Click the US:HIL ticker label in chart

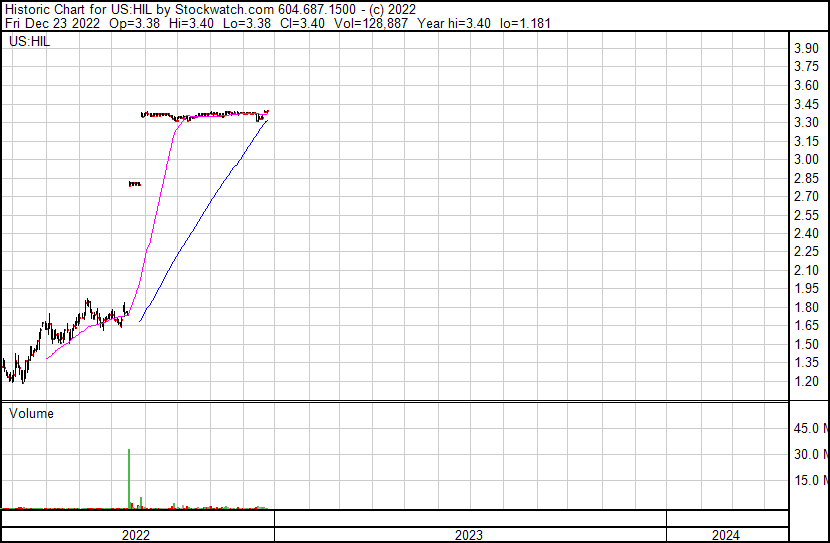point(28,42)
